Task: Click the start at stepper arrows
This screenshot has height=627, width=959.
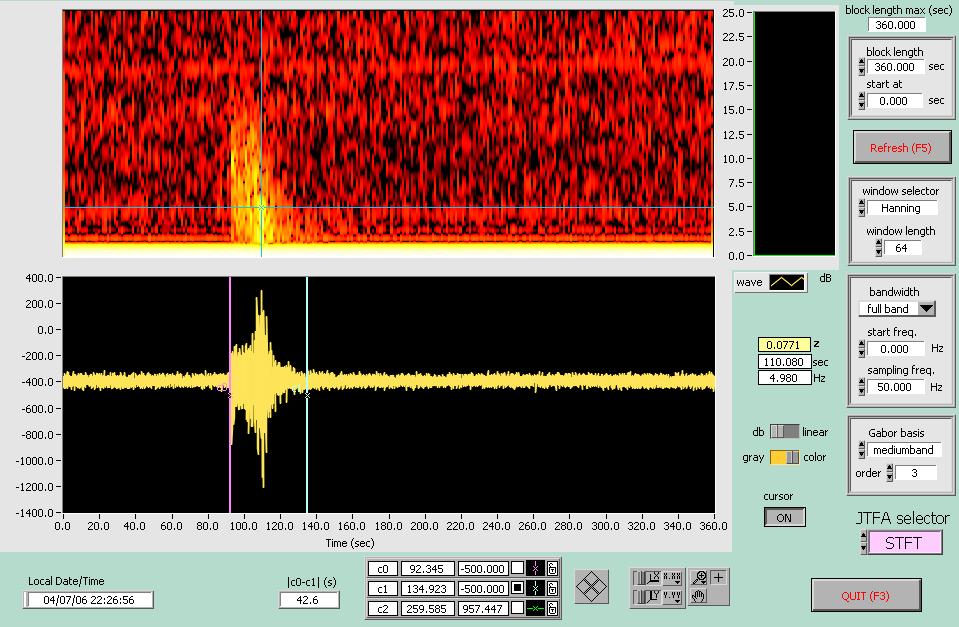Action: pyautogui.click(x=862, y=101)
